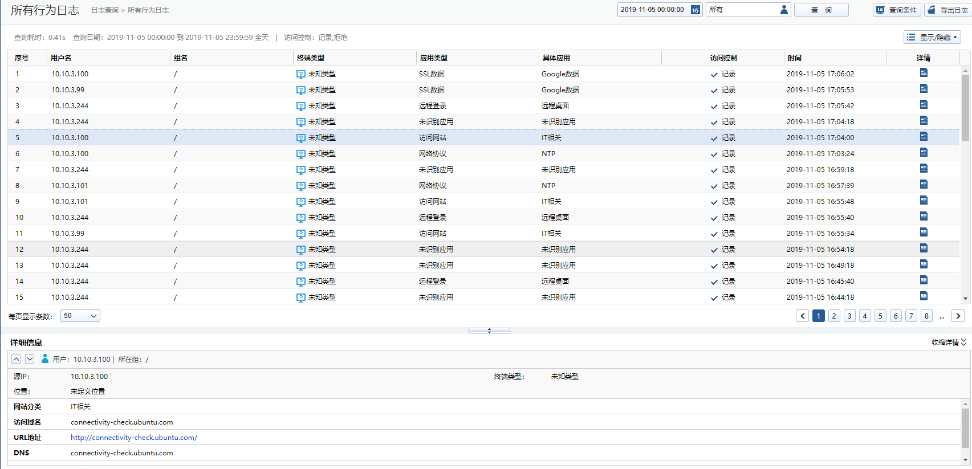The height and width of the screenshot is (469, 972).
Task: Click the start date input field
Action: click(652, 9)
